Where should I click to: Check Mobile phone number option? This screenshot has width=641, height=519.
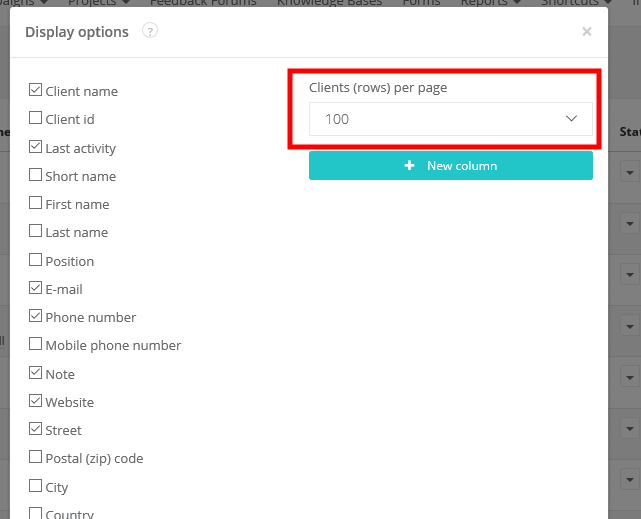click(x=36, y=345)
